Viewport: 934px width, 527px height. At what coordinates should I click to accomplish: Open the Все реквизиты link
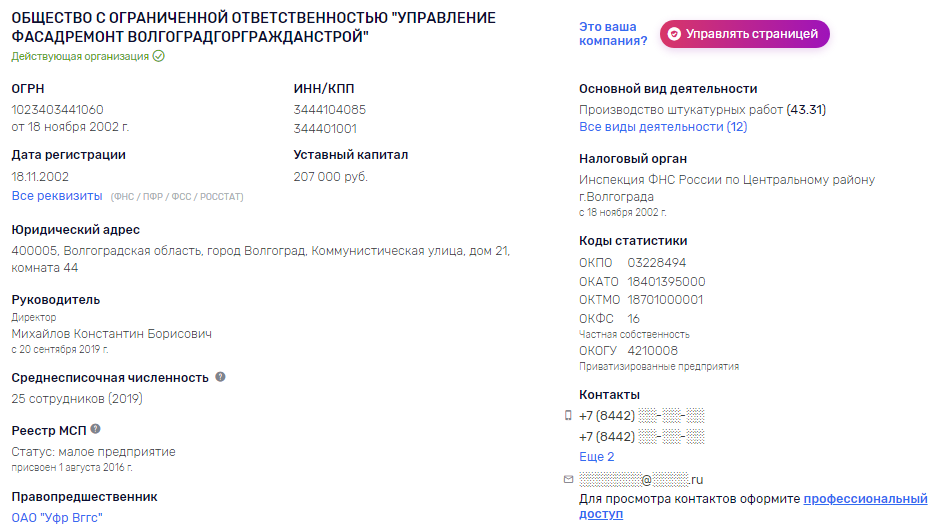[x=57, y=196]
